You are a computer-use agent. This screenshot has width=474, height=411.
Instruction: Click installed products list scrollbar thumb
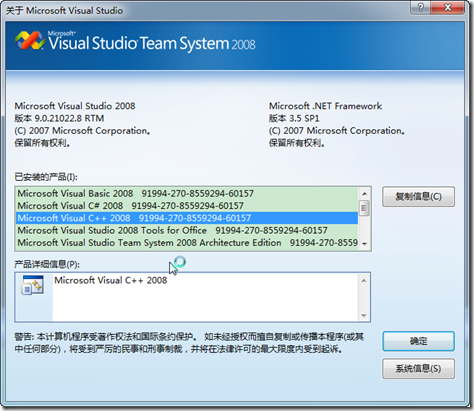click(364, 208)
